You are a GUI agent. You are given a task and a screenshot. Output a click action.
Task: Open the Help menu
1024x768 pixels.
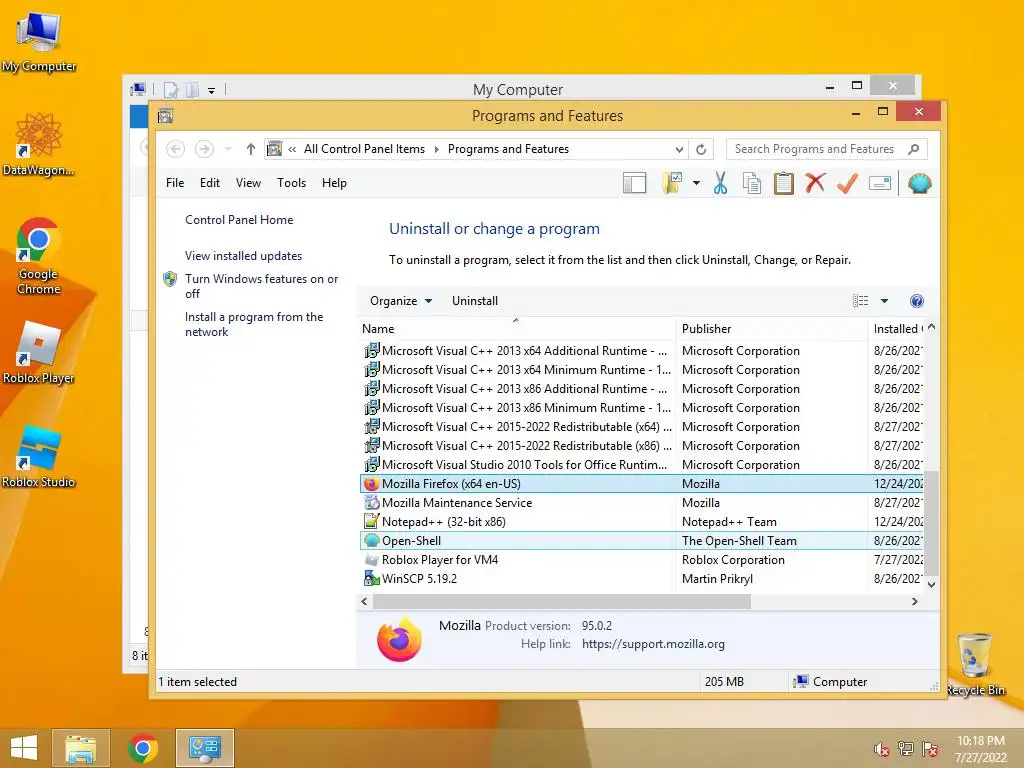click(x=334, y=183)
